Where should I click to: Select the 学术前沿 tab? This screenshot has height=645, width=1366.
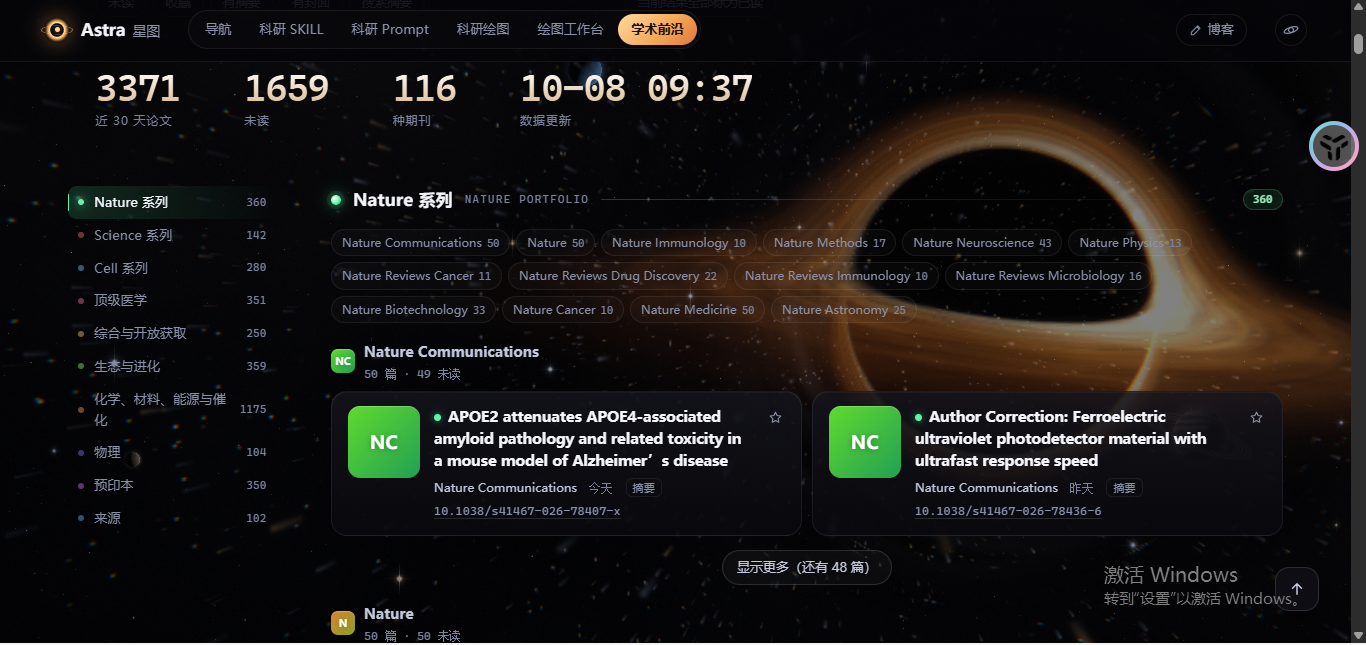click(657, 30)
